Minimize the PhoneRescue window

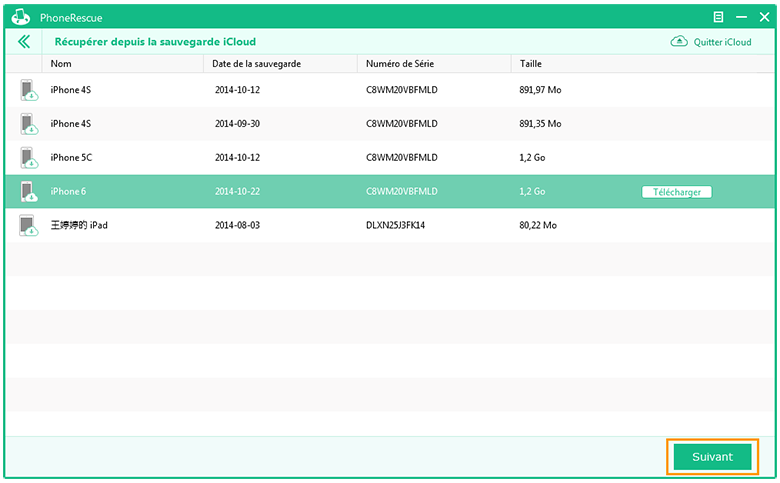(x=742, y=17)
